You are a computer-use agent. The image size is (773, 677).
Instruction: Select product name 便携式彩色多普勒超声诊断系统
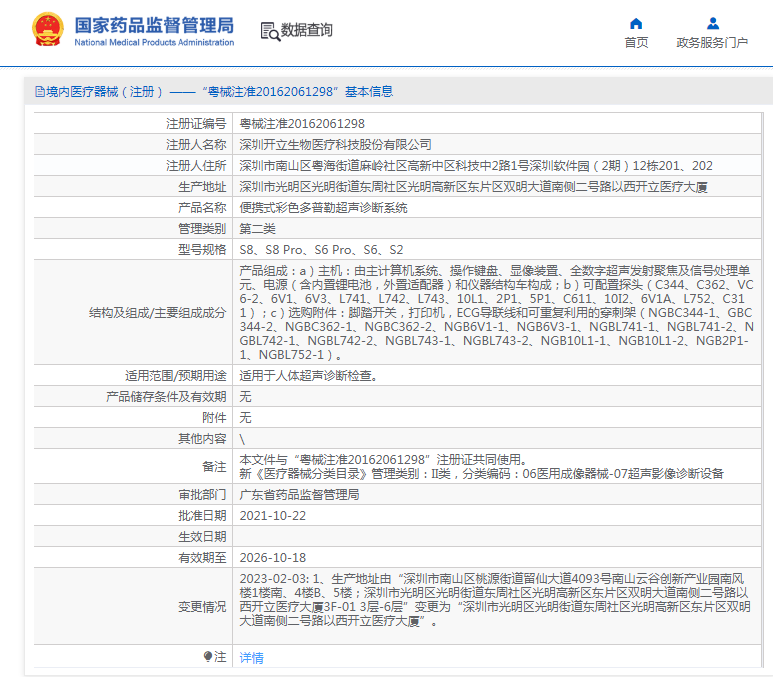tap(323, 208)
